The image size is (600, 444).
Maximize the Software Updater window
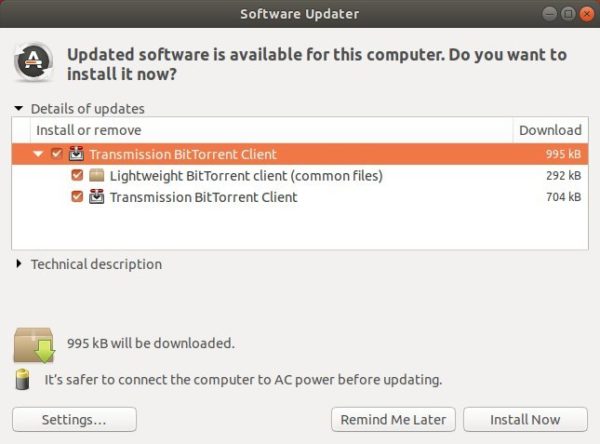pyautogui.click(x=568, y=14)
